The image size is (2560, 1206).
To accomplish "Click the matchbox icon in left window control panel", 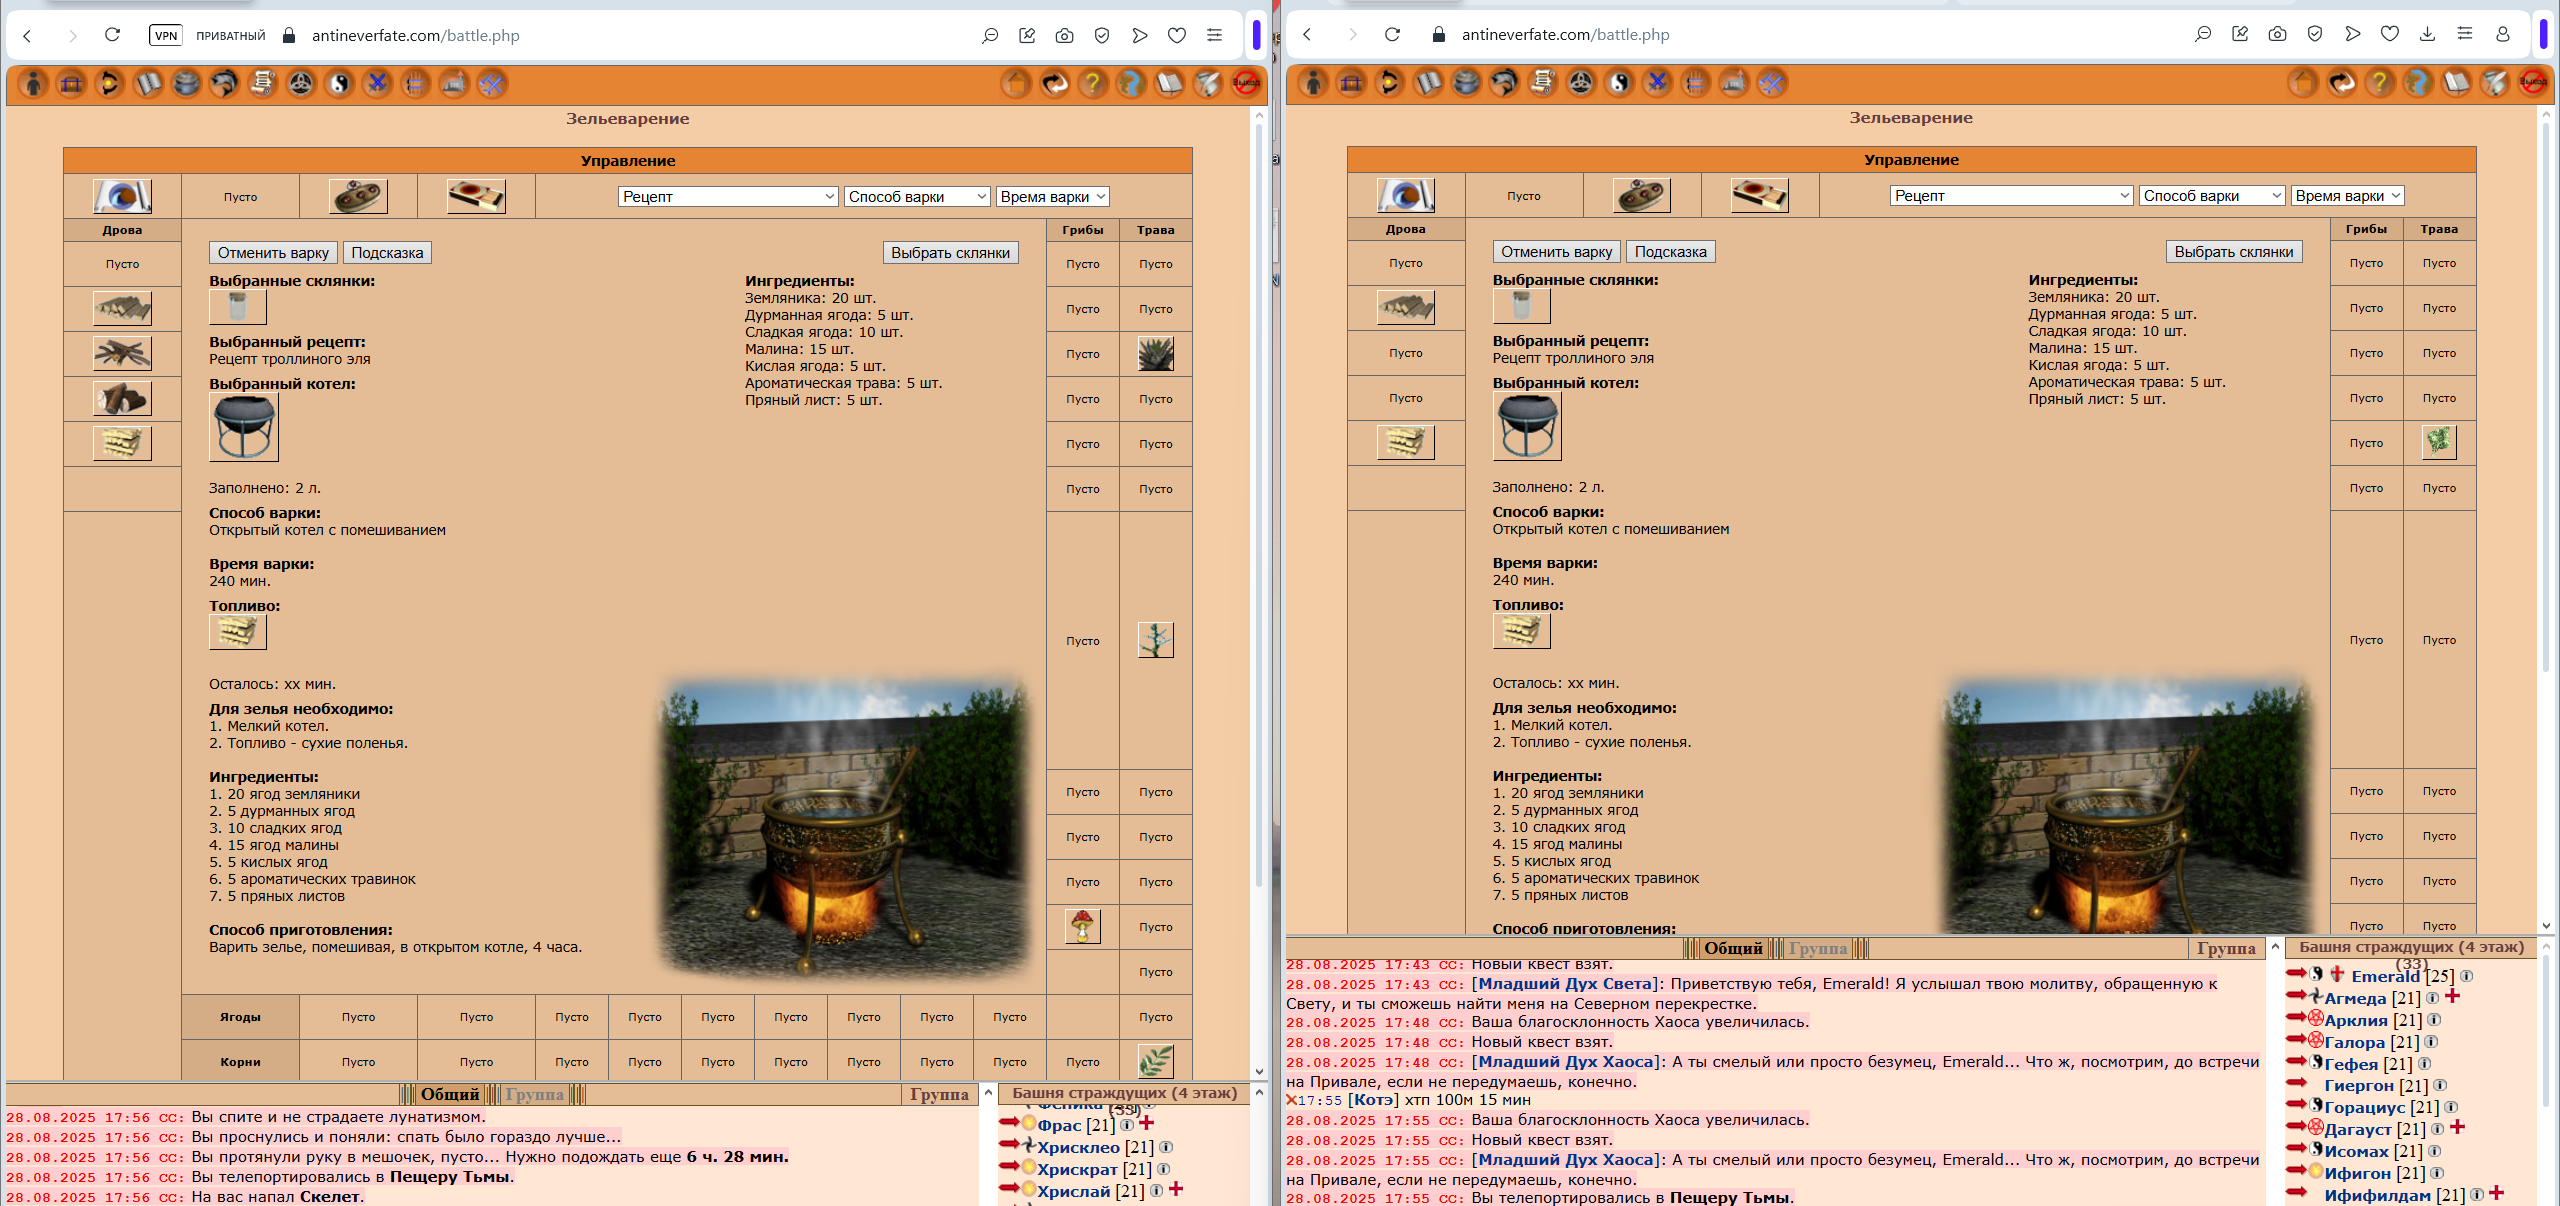I will 476,196.
